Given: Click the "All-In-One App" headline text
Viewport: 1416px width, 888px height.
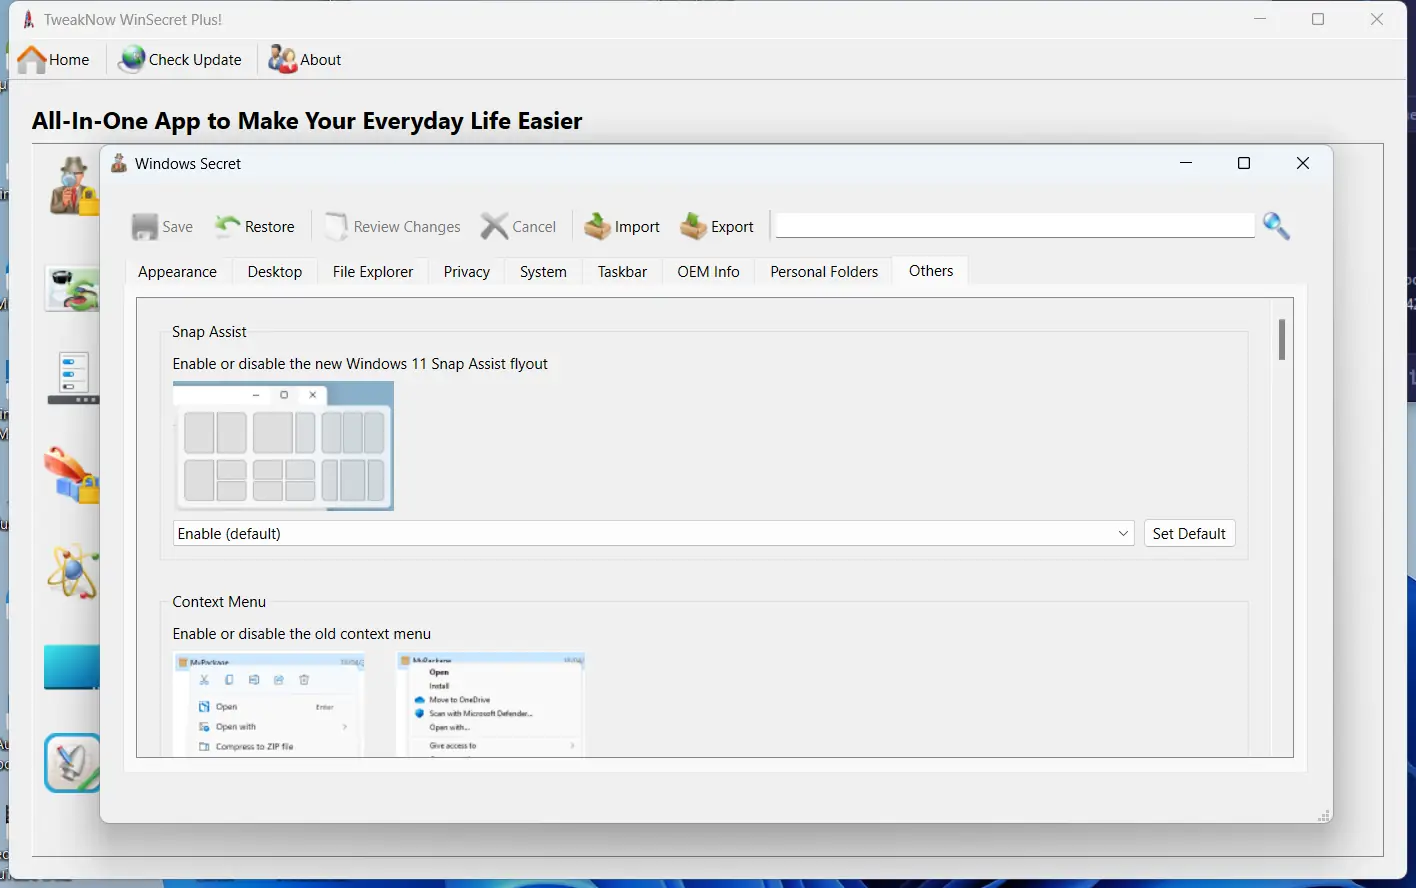Looking at the screenshot, I should 307,121.
